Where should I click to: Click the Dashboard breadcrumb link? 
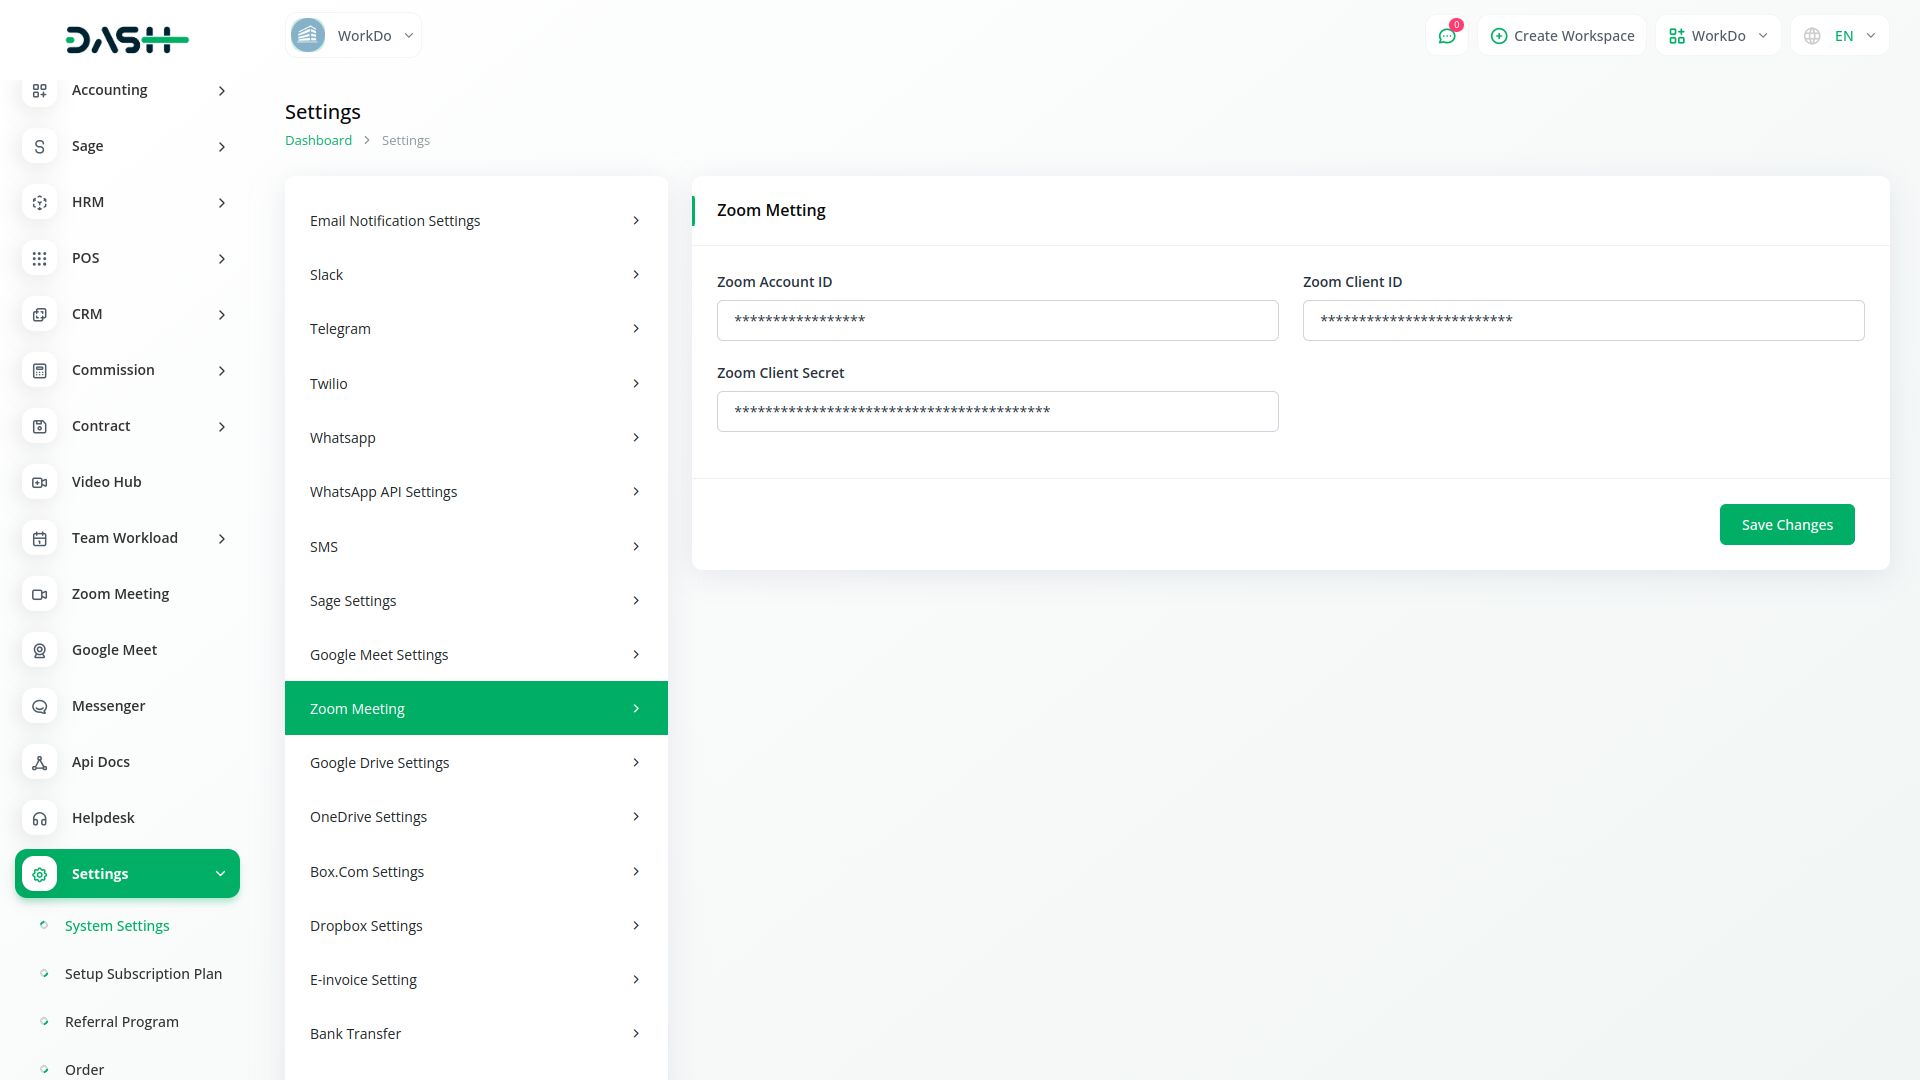click(318, 141)
